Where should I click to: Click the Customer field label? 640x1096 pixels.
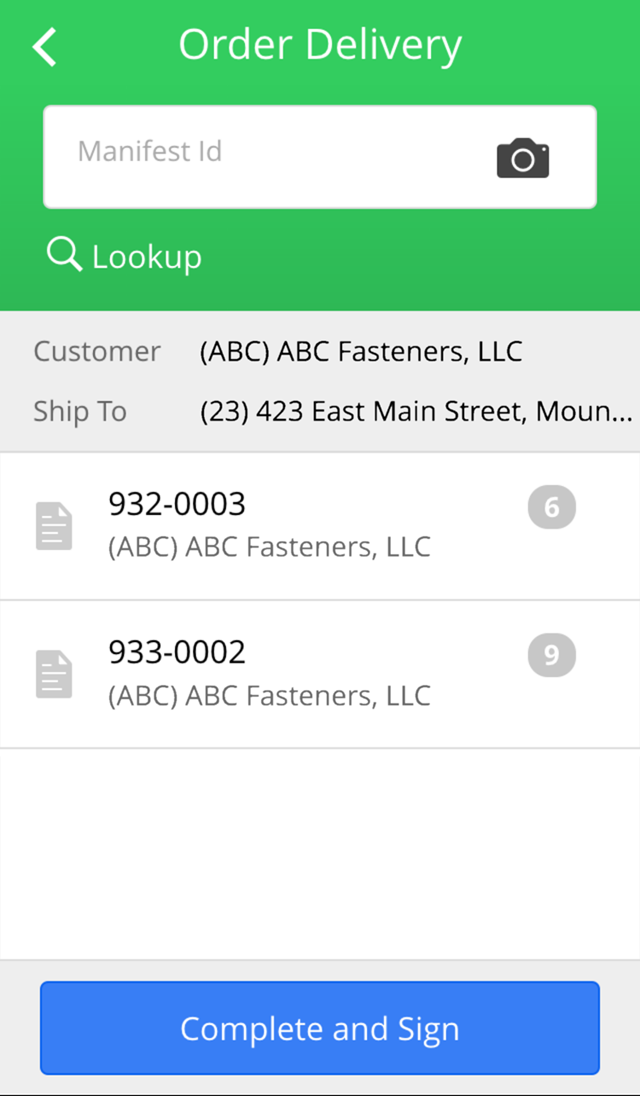[97, 351]
